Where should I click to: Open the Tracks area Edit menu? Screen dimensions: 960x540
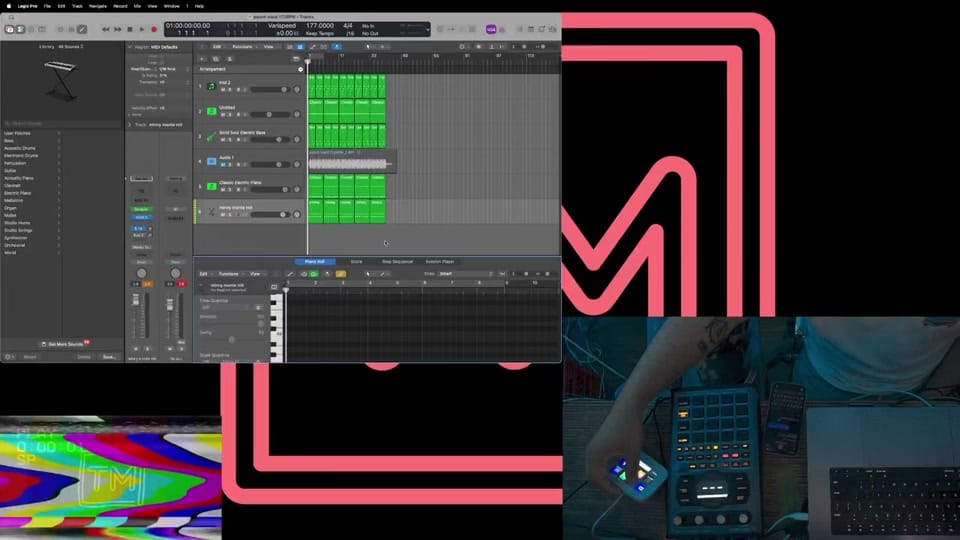[x=217, y=47]
